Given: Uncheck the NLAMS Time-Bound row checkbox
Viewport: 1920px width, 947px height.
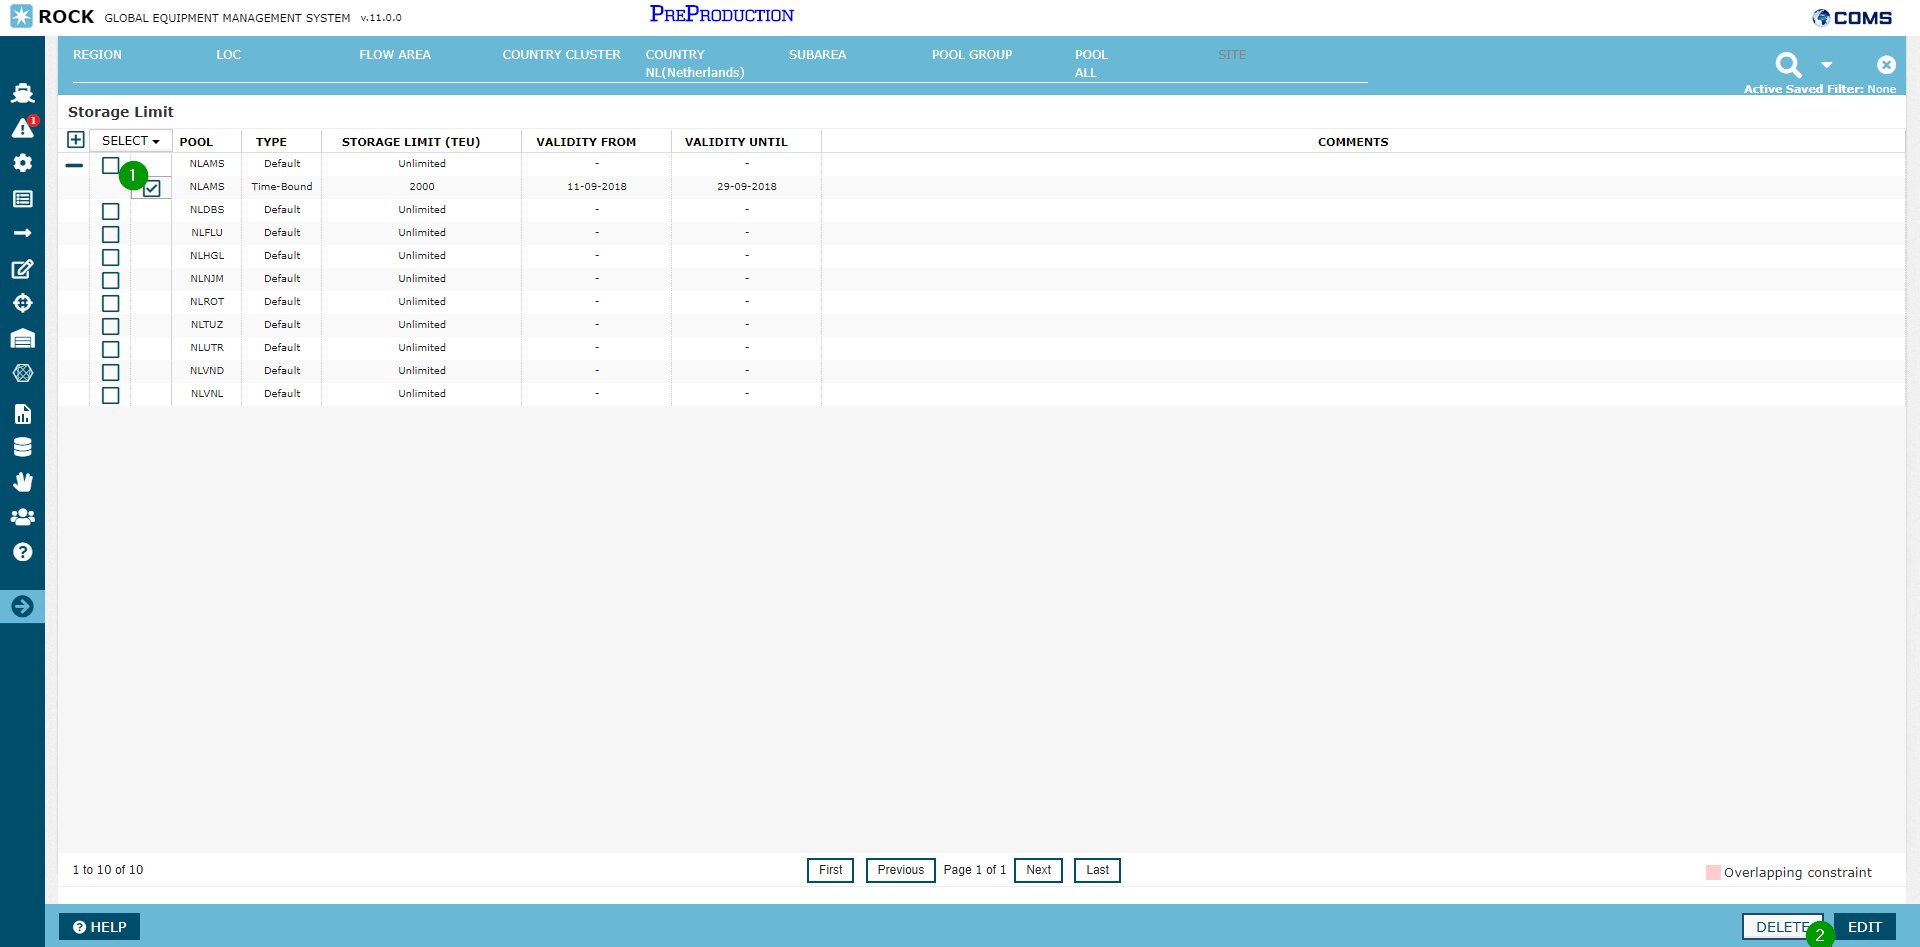Looking at the screenshot, I should 152,189.
